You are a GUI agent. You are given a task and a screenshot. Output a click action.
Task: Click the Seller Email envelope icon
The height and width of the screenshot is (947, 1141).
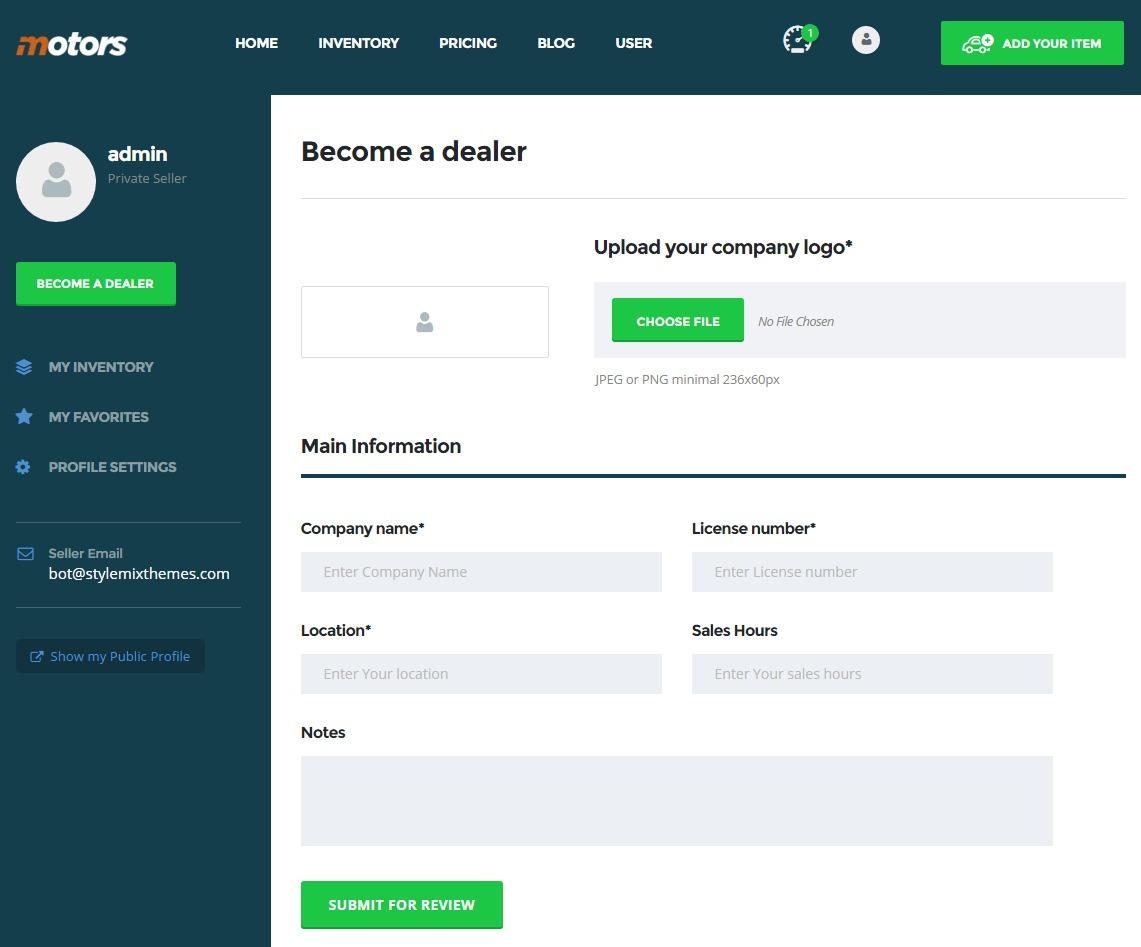[25, 554]
